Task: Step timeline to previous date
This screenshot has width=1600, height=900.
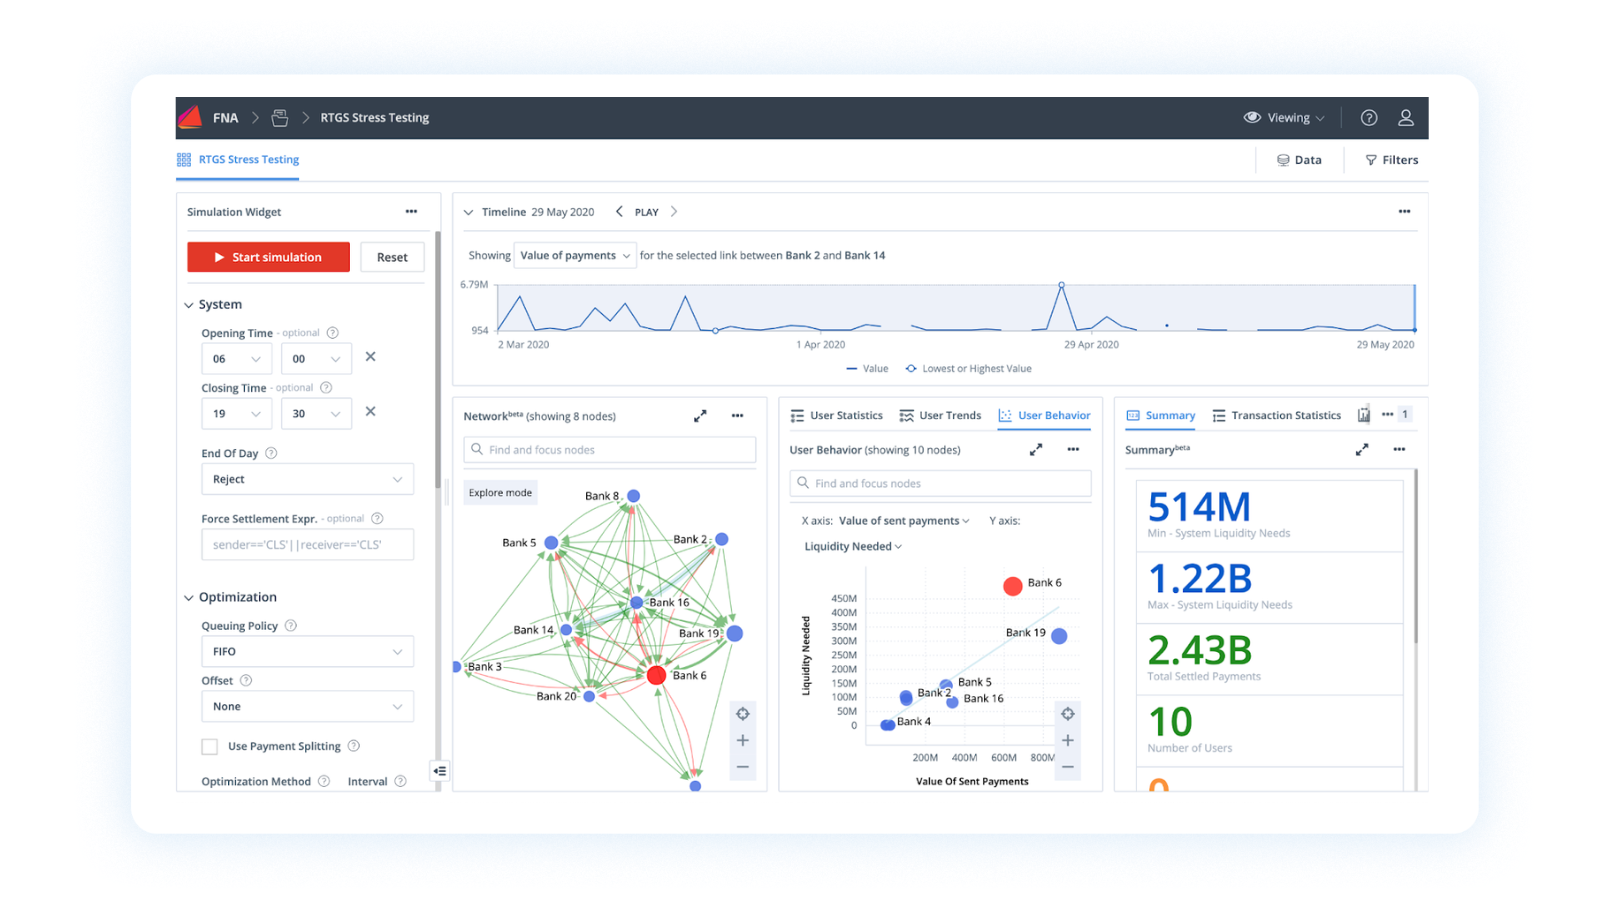Action: coord(619,212)
